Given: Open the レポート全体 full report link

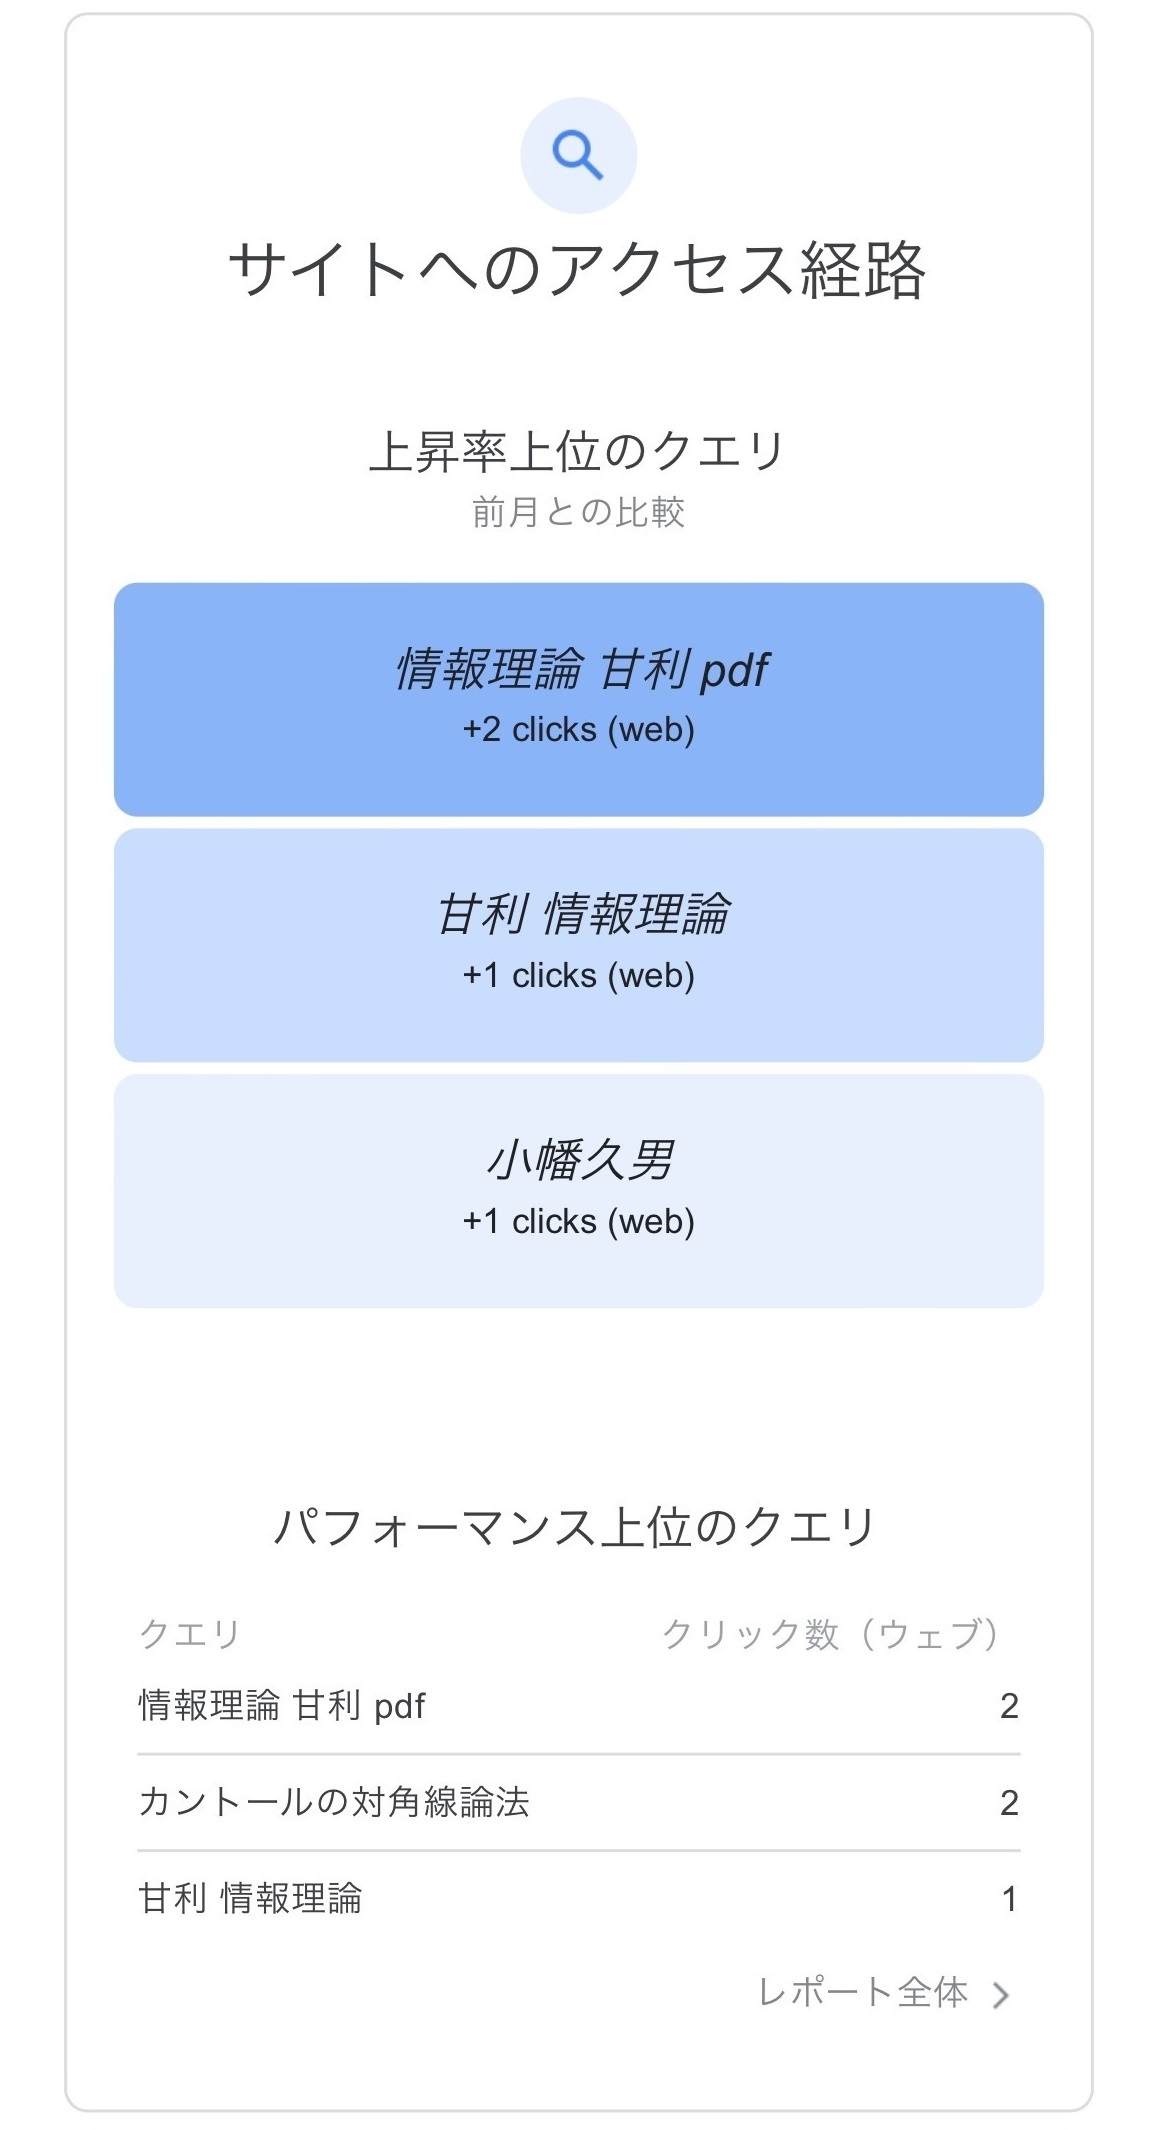Looking at the screenshot, I should [x=862, y=1993].
